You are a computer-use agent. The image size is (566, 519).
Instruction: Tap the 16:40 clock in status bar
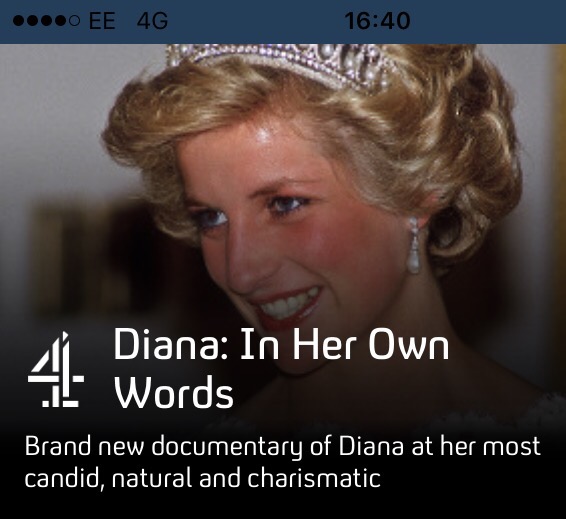point(377,21)
